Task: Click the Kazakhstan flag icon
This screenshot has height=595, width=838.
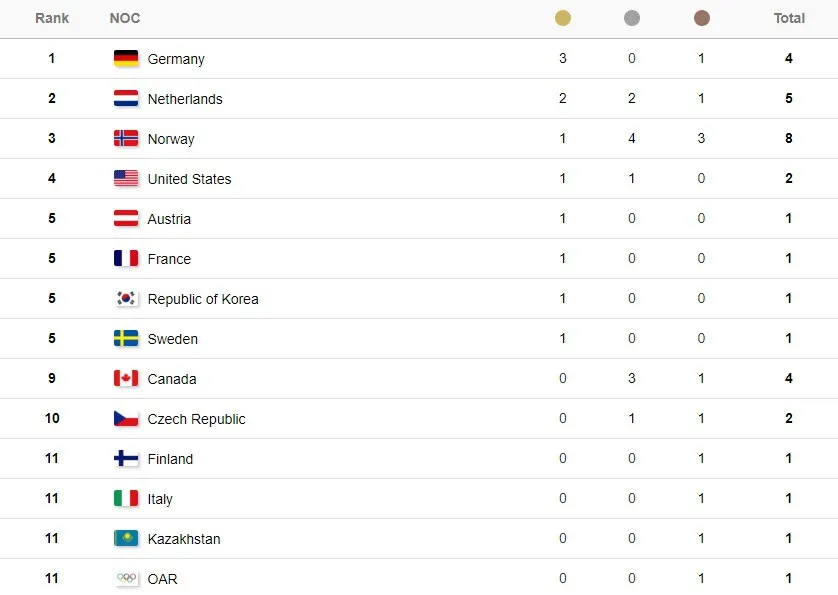Action: pyautogui.click(x=126, y=538)
